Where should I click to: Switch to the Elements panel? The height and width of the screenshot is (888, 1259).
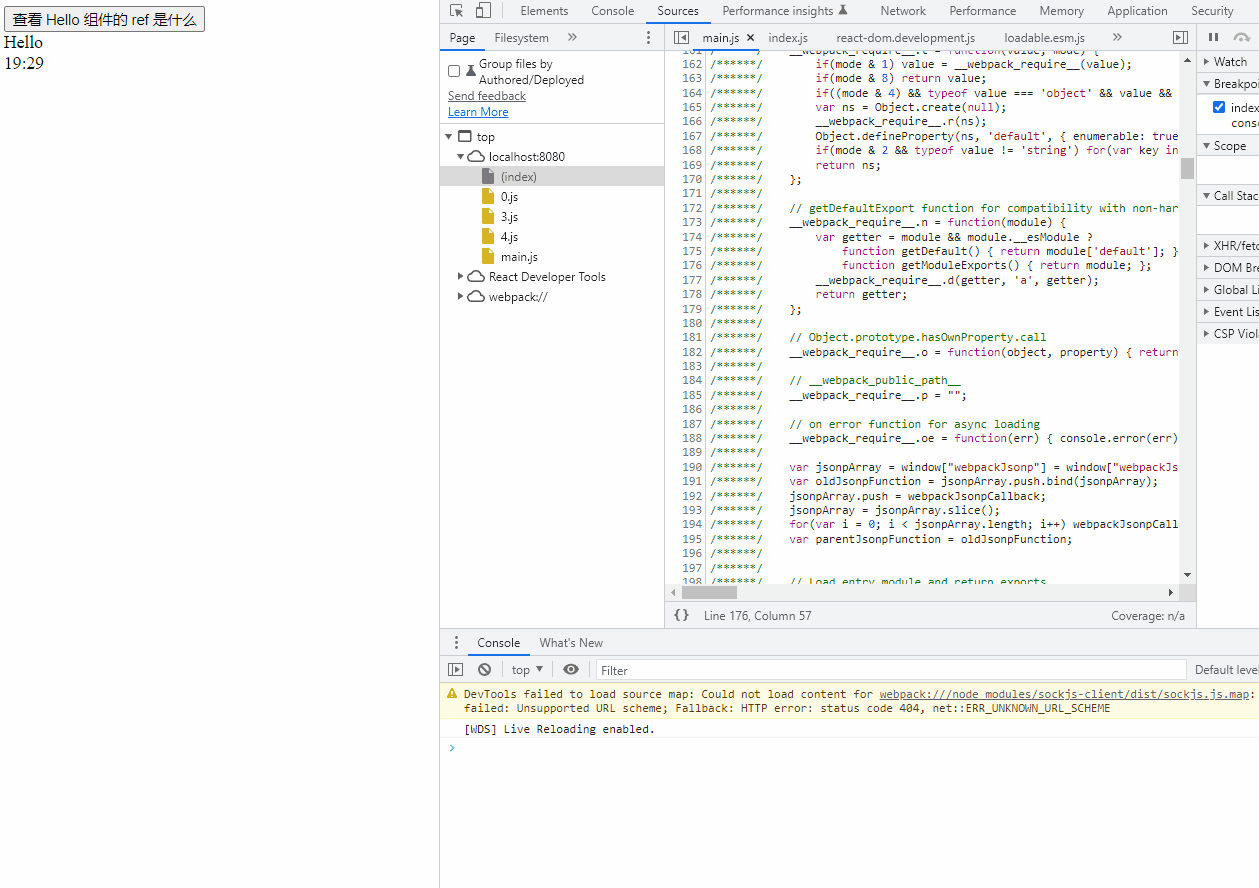[x=544, y=11]
